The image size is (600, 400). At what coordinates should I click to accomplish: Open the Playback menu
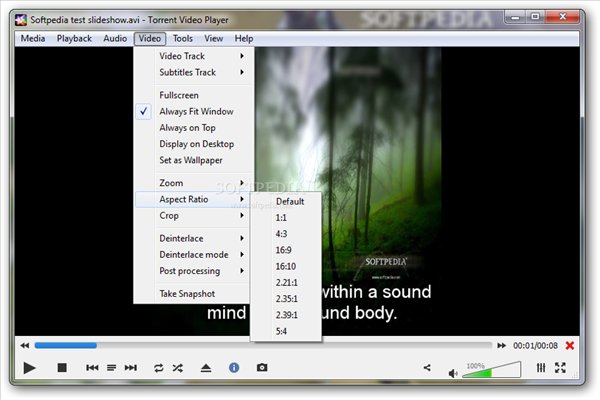(74, 39)
